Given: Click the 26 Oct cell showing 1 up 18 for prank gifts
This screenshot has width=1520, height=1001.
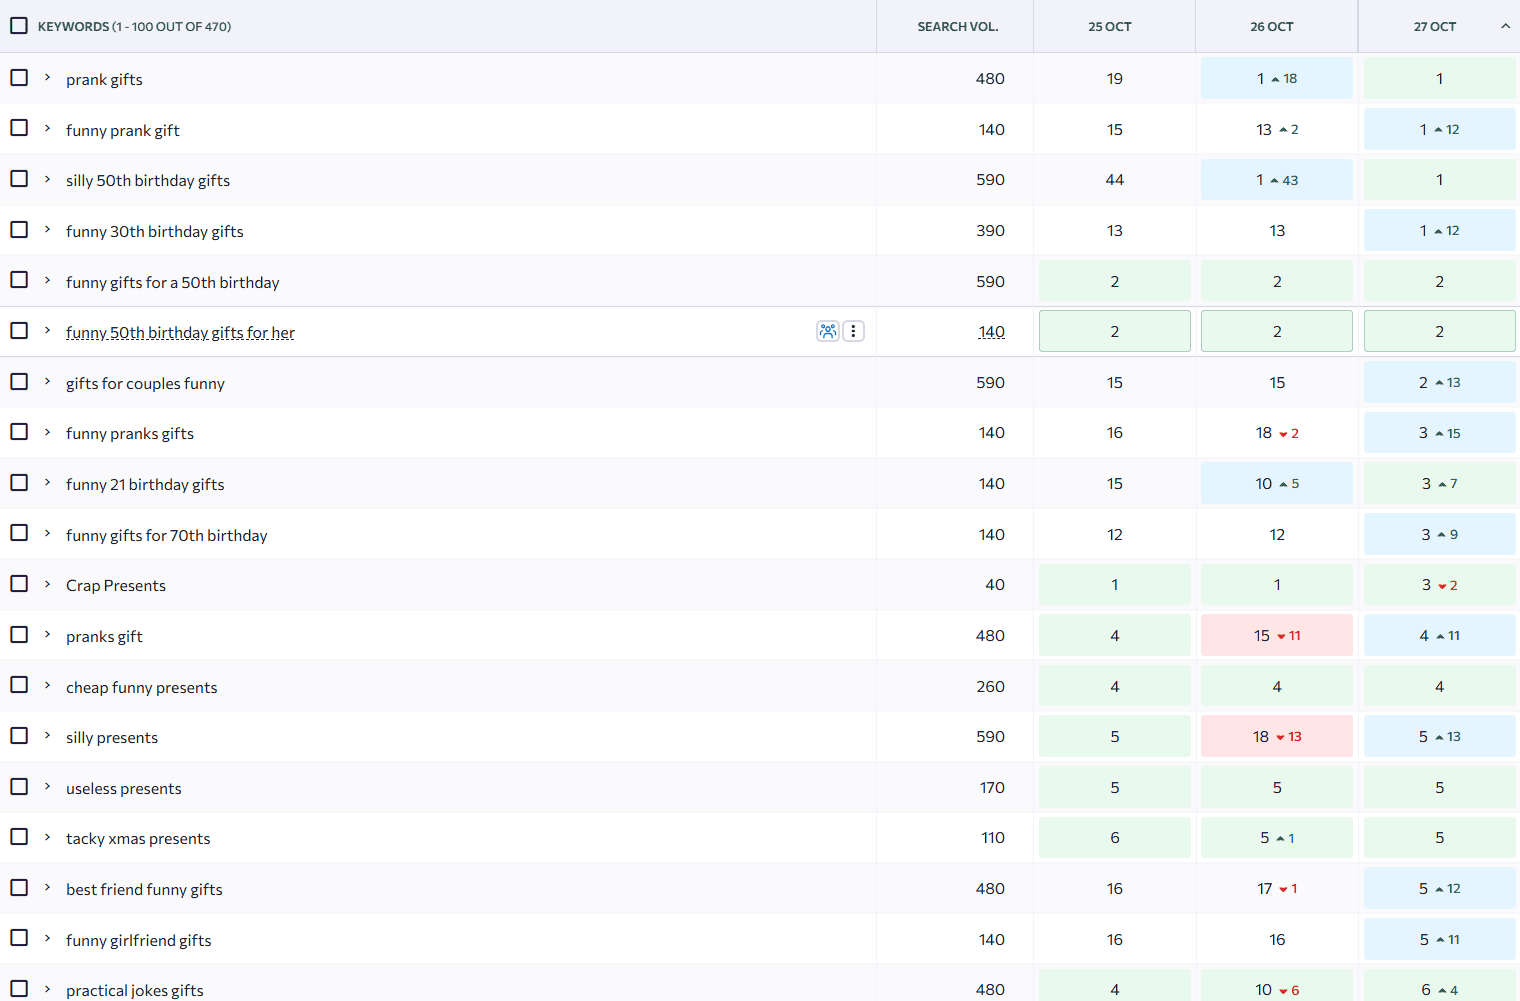Looking at the screenshot, I should 1277,78.
